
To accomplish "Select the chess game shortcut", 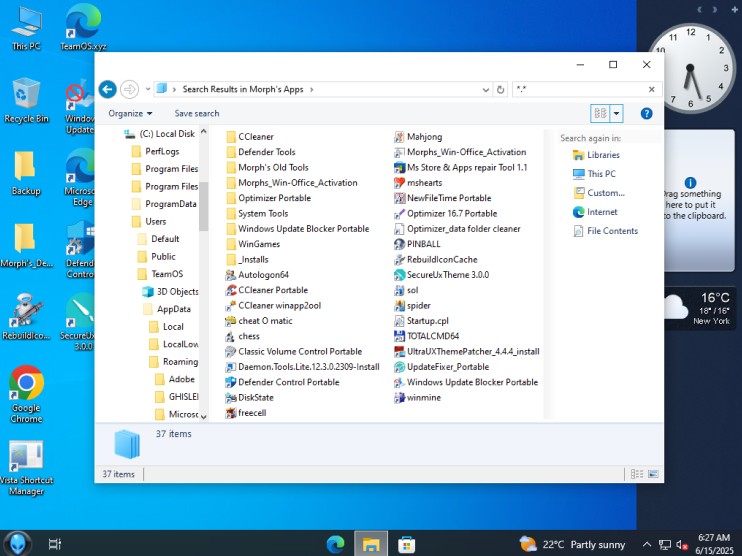I will (243, 336).
